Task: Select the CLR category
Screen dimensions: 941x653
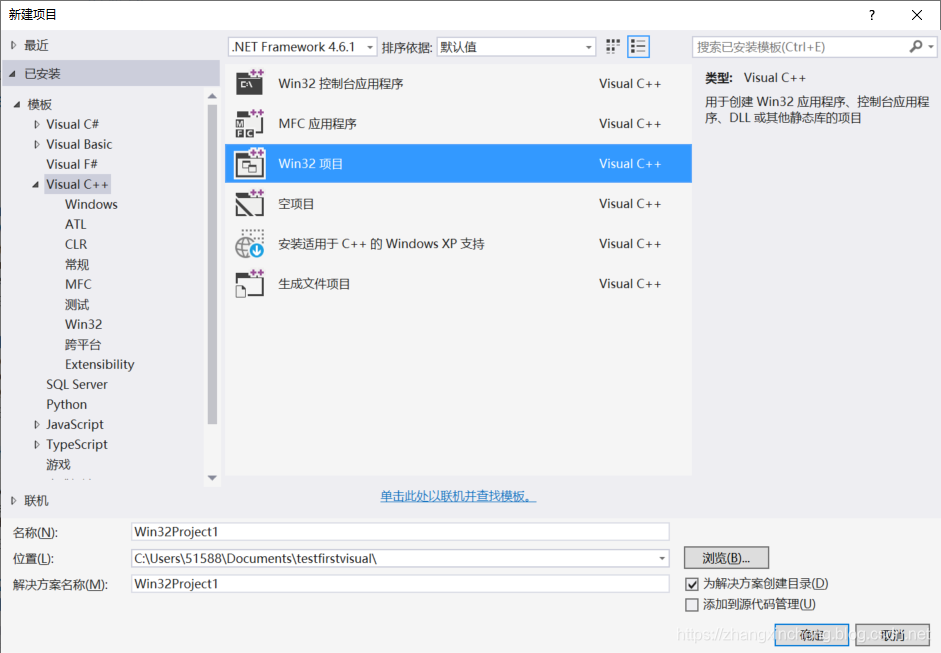Action: [76, 244]
